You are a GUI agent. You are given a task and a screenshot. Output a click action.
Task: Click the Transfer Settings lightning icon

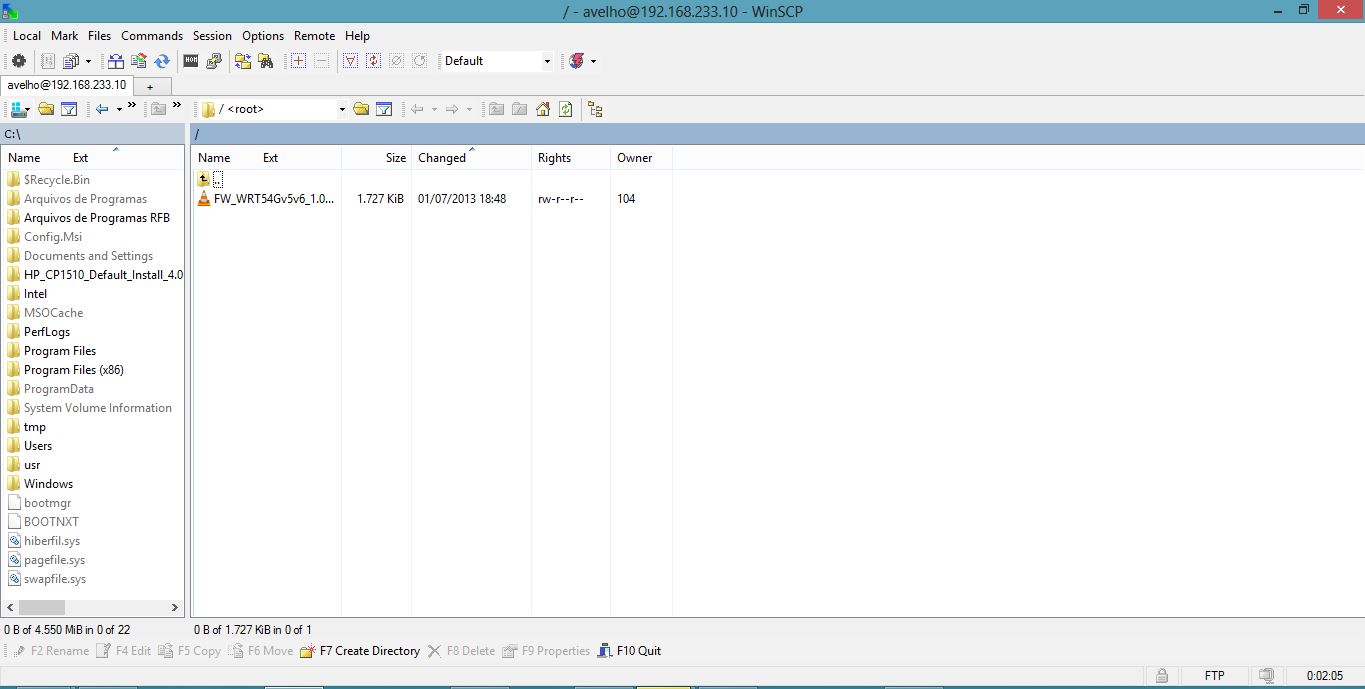[578, 60]
